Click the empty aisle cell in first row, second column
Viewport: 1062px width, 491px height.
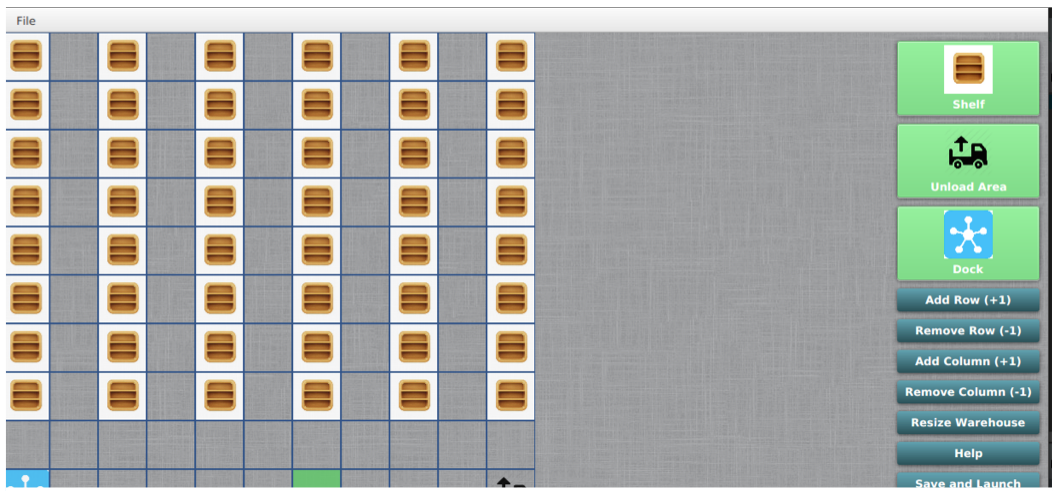pos(74,56)
